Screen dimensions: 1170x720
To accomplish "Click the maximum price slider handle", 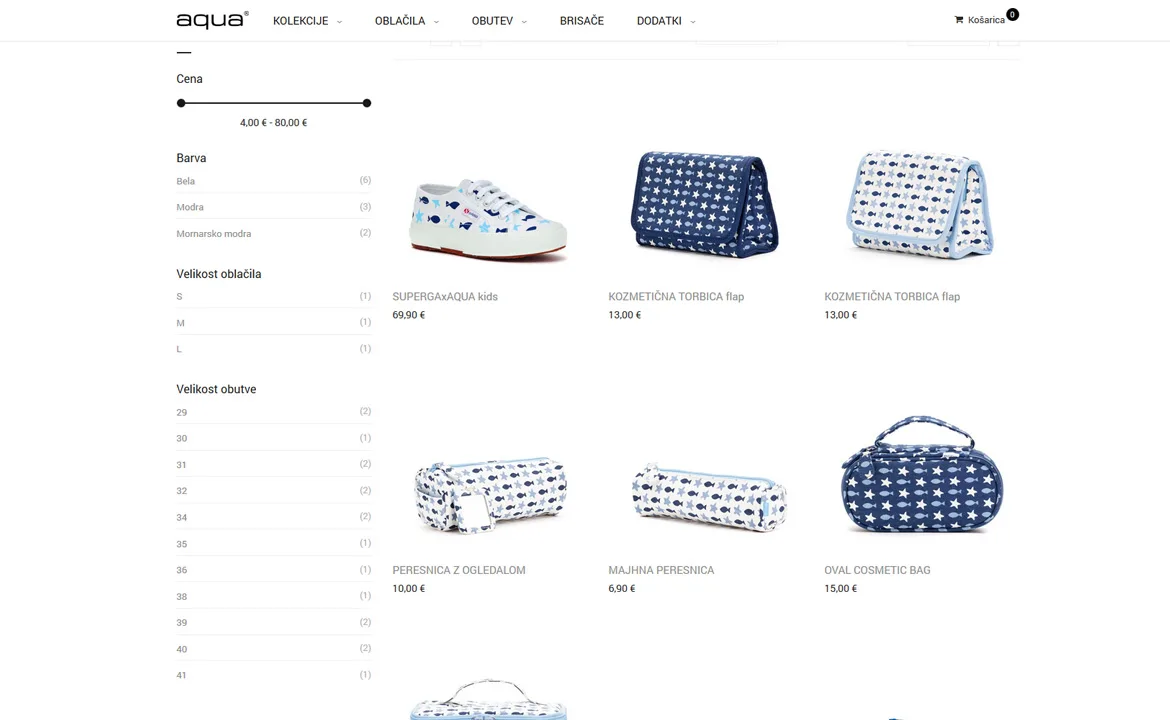I will click(x=366, y=103).
